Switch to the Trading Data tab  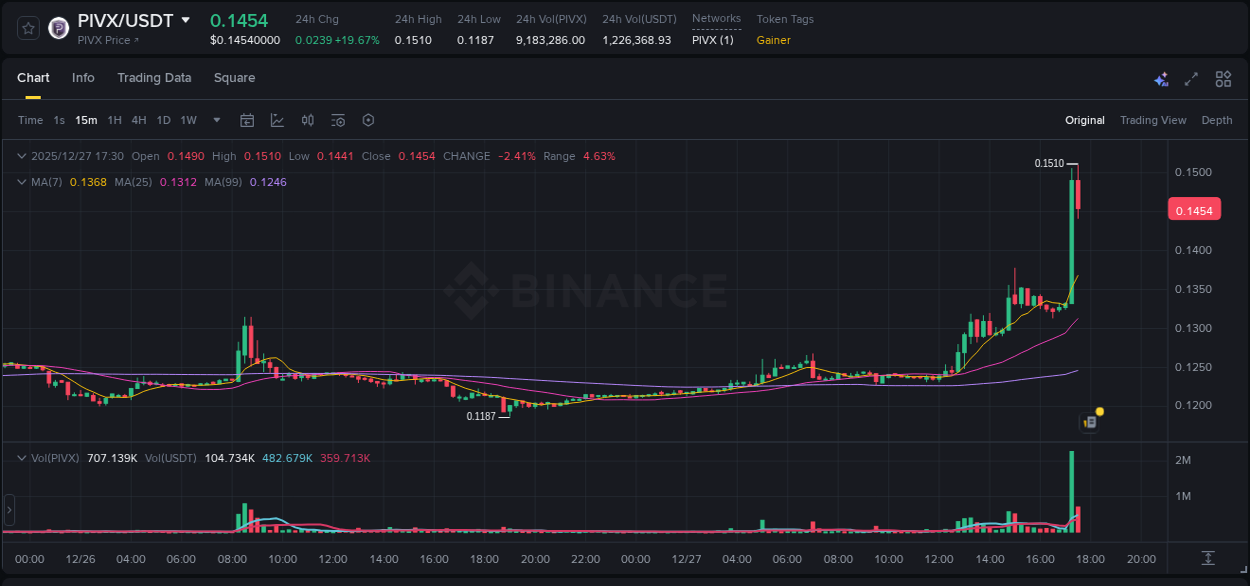[154, 78]
